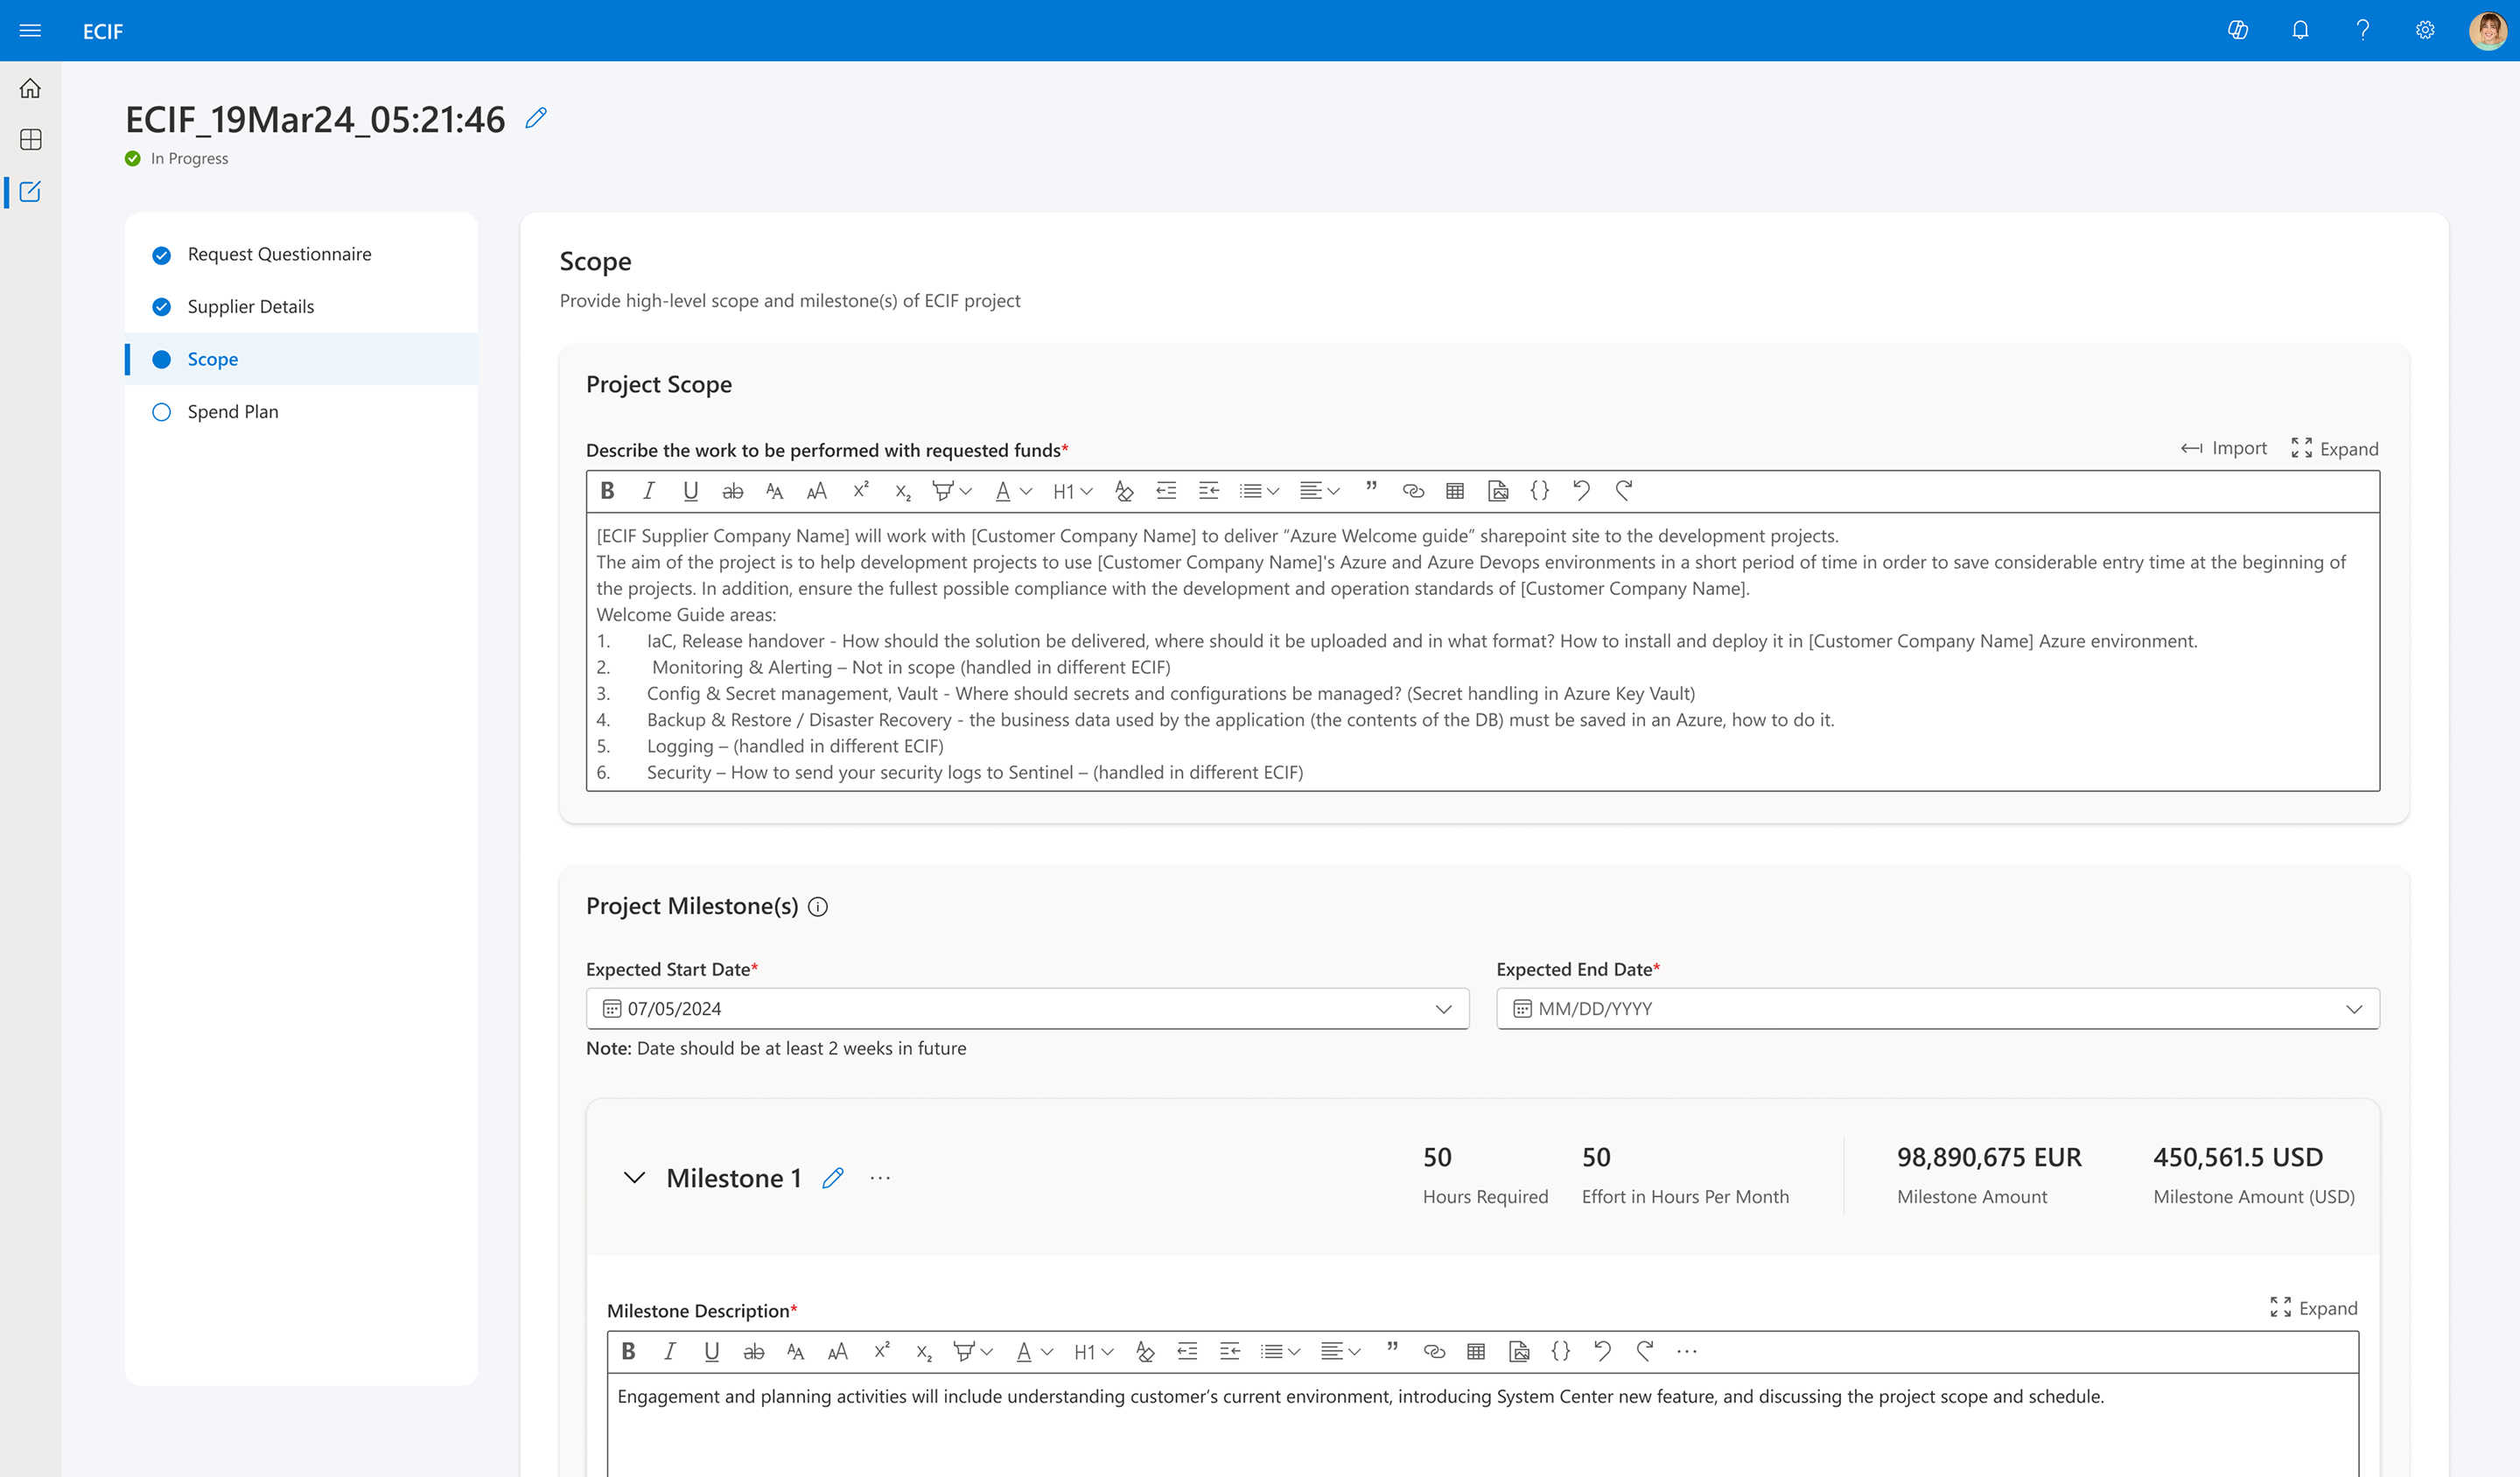Insert table in Project Scope editor
The image size is (2520, 1477).
tap(1455, 491)
